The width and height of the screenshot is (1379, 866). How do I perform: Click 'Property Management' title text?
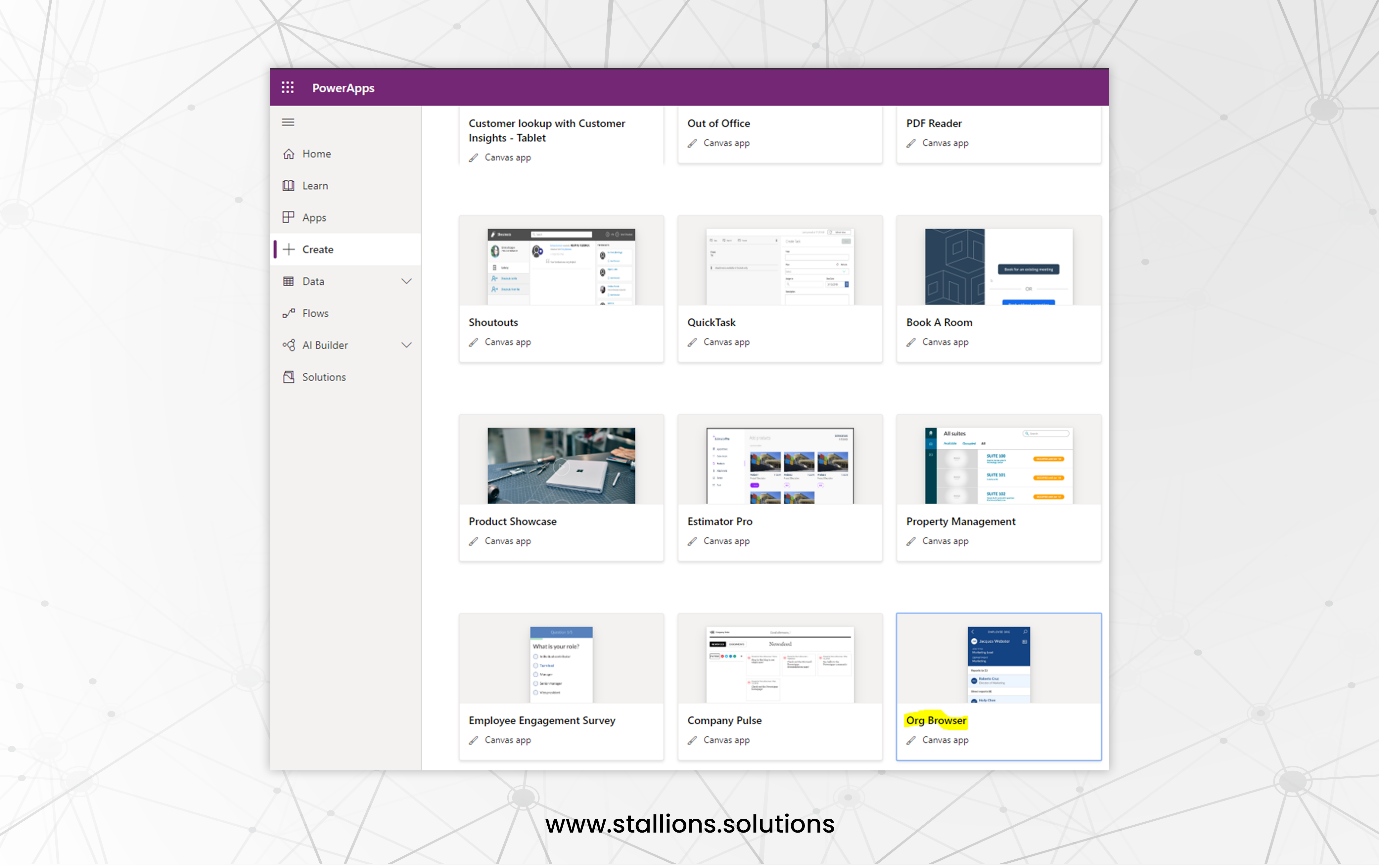click(x=961, y=522)
